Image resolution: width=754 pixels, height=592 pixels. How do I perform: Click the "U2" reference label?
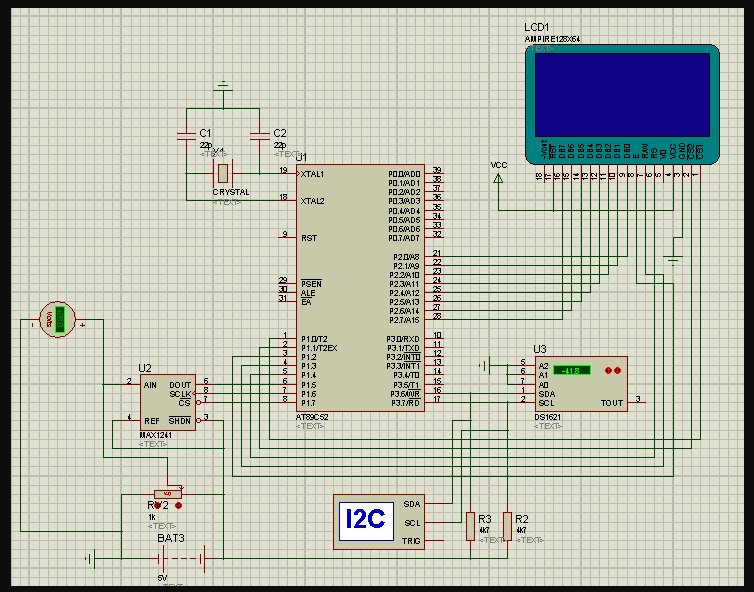click(x=145, y=368)
